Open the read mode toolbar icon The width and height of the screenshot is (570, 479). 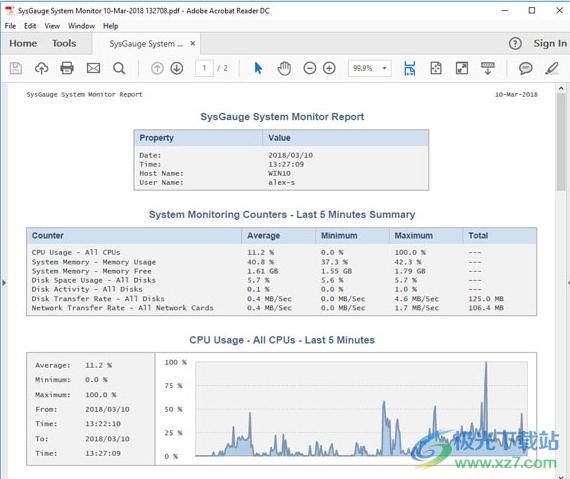point(488,68)
